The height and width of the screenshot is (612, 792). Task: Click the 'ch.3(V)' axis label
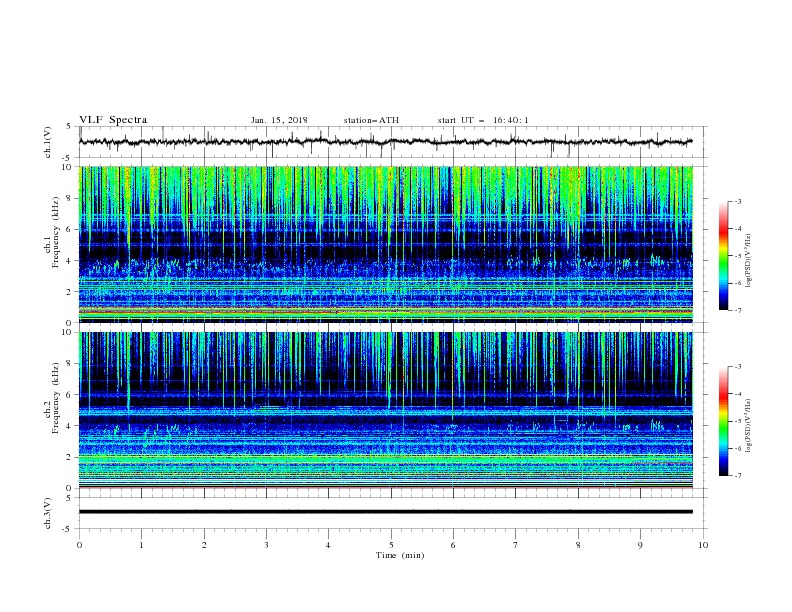tap(48, 513)
